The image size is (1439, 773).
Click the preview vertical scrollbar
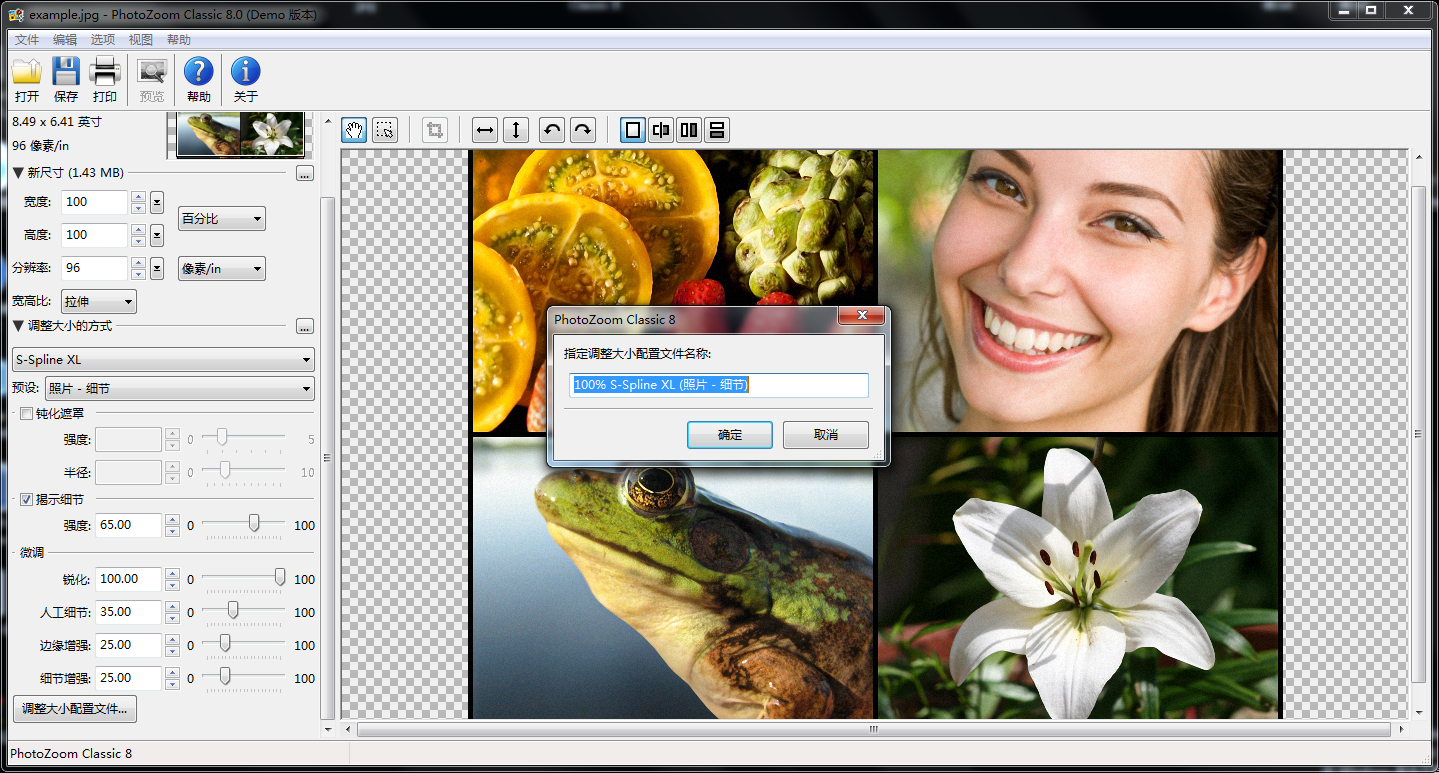pyautogui.click(x=1418, y=434)
